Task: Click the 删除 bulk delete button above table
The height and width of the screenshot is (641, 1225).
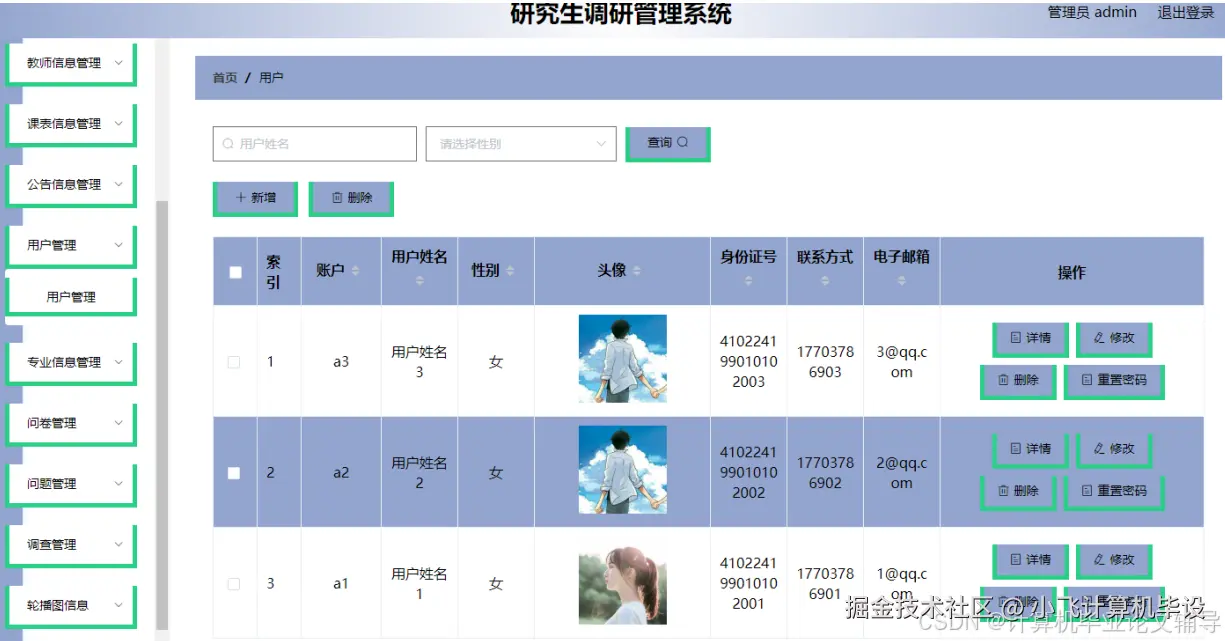Action: click(351, 198)
